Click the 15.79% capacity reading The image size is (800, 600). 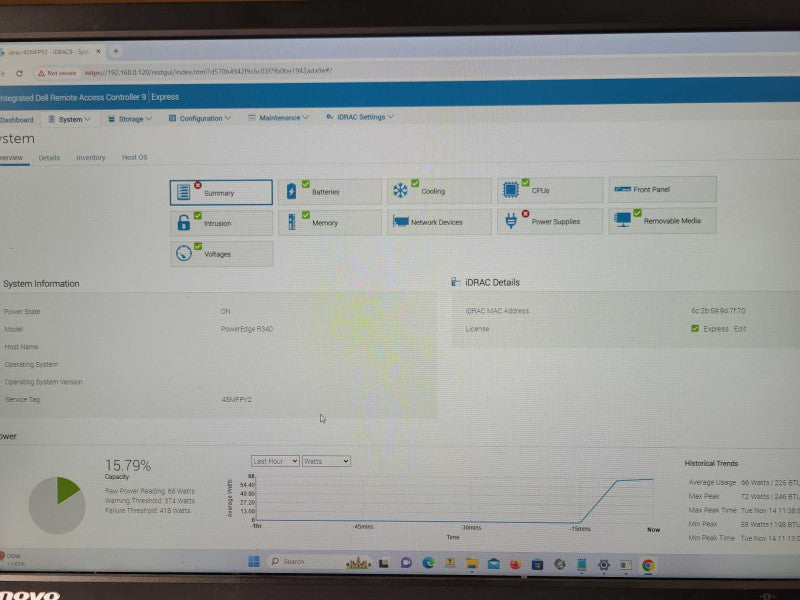128,465
